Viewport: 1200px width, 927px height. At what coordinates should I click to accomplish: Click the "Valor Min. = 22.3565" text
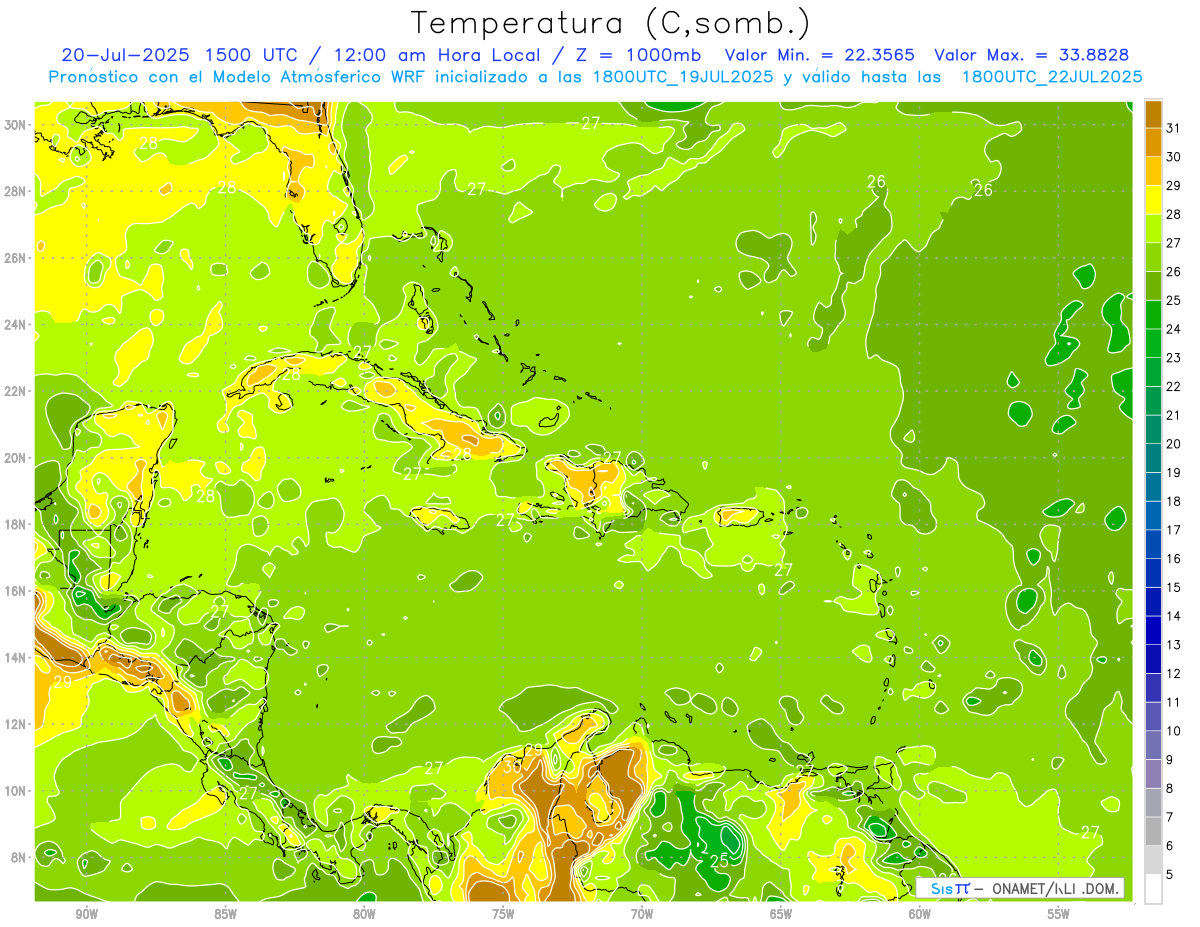click(x=819, y=54)
